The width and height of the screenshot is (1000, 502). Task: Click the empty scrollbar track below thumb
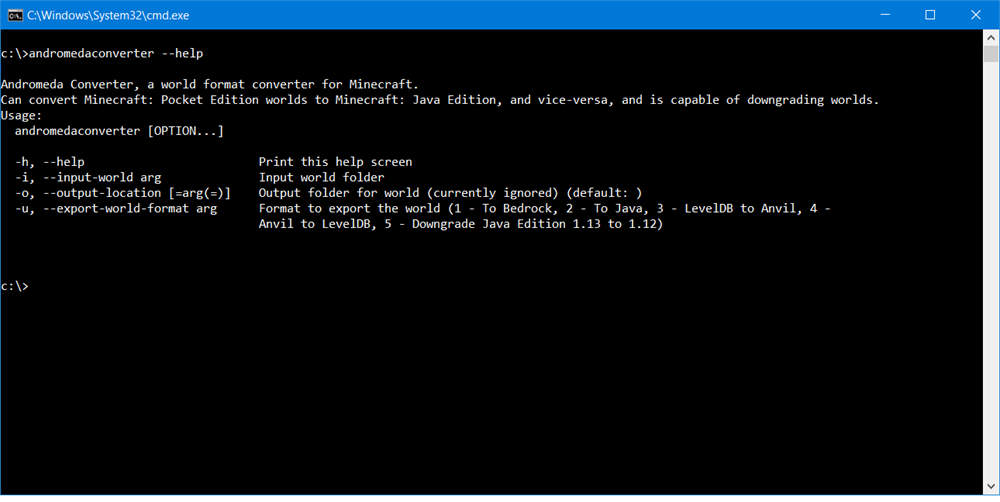(x=990, y=300)
